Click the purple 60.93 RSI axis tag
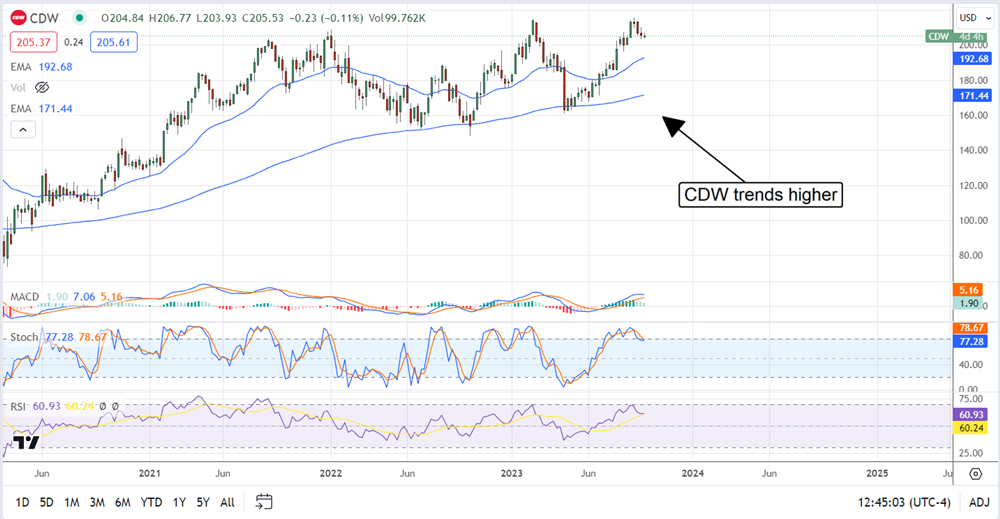 [x=971, y=414]
